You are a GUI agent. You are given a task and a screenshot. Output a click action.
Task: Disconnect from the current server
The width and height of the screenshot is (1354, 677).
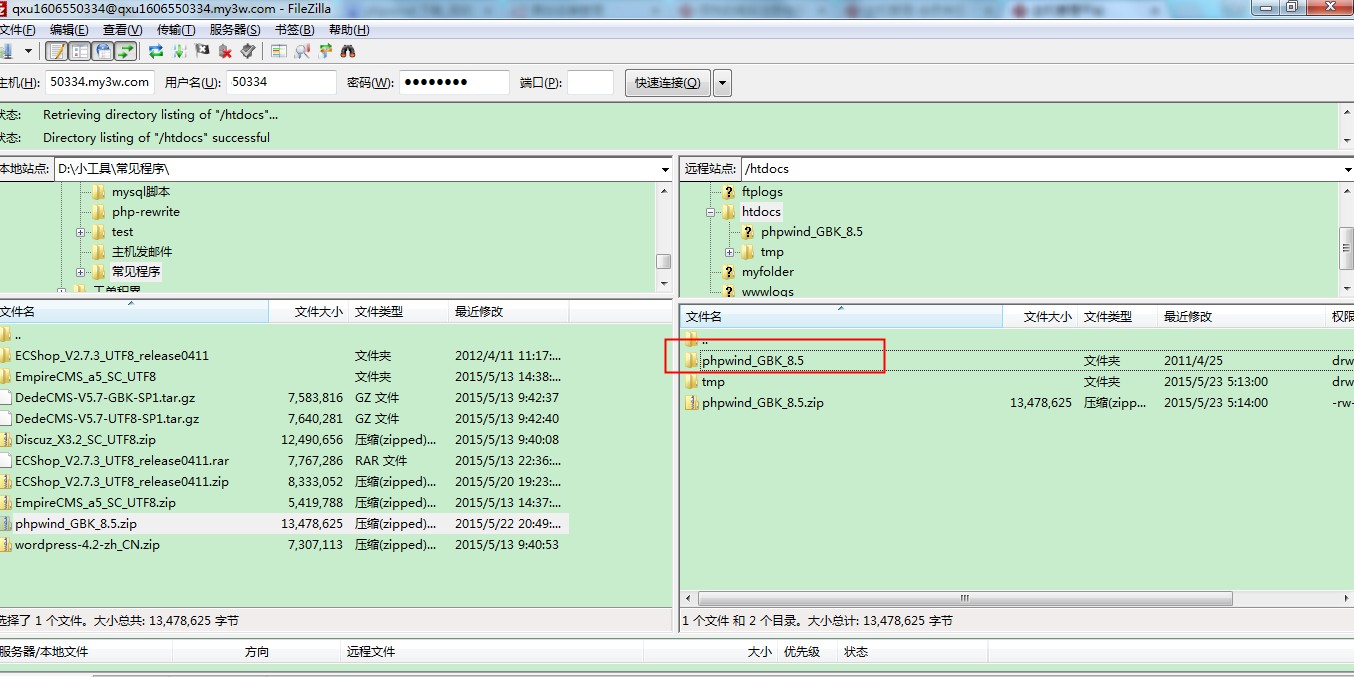[225, 51]
